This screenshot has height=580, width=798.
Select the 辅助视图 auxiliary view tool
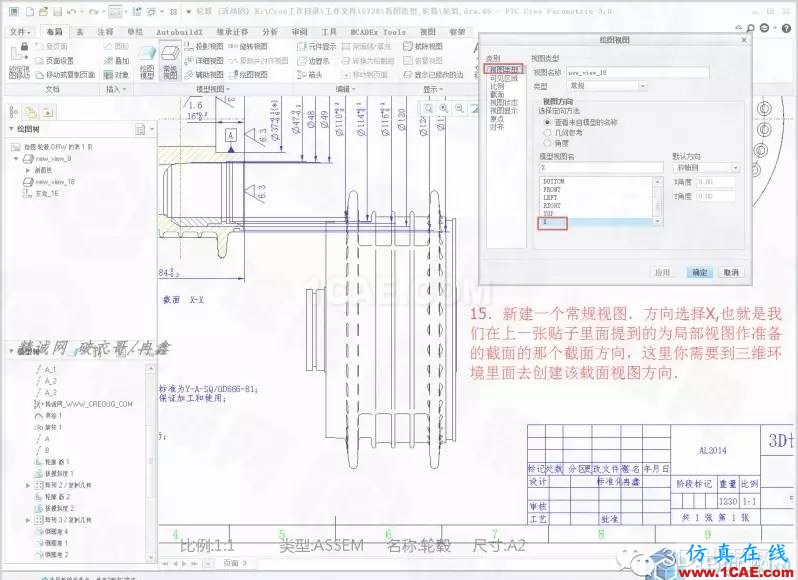click(x=204, y=75)
